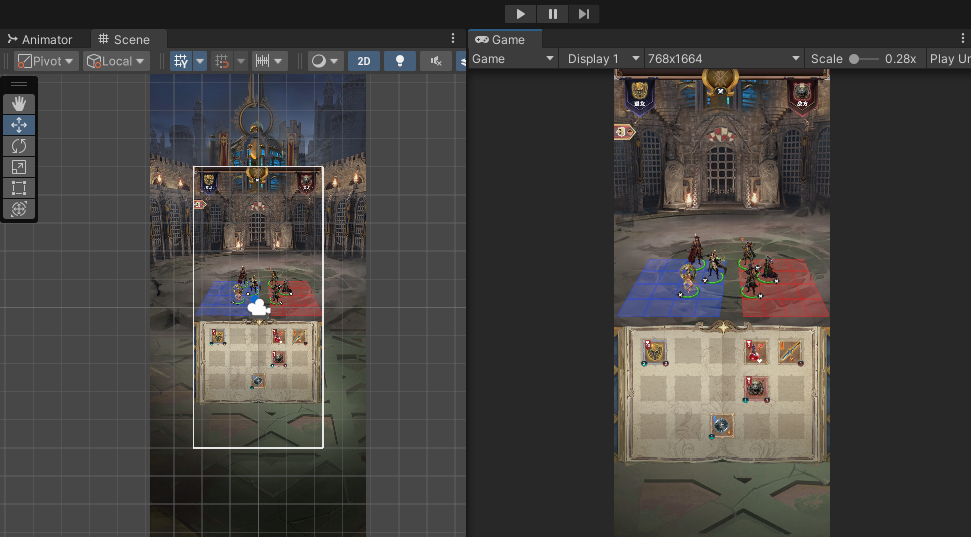Image resolution: width=971 pixels, height=537 pixels.
Task: Open the Game view mode dropdown
Action: pyautogui.click(x=513, y=59)
